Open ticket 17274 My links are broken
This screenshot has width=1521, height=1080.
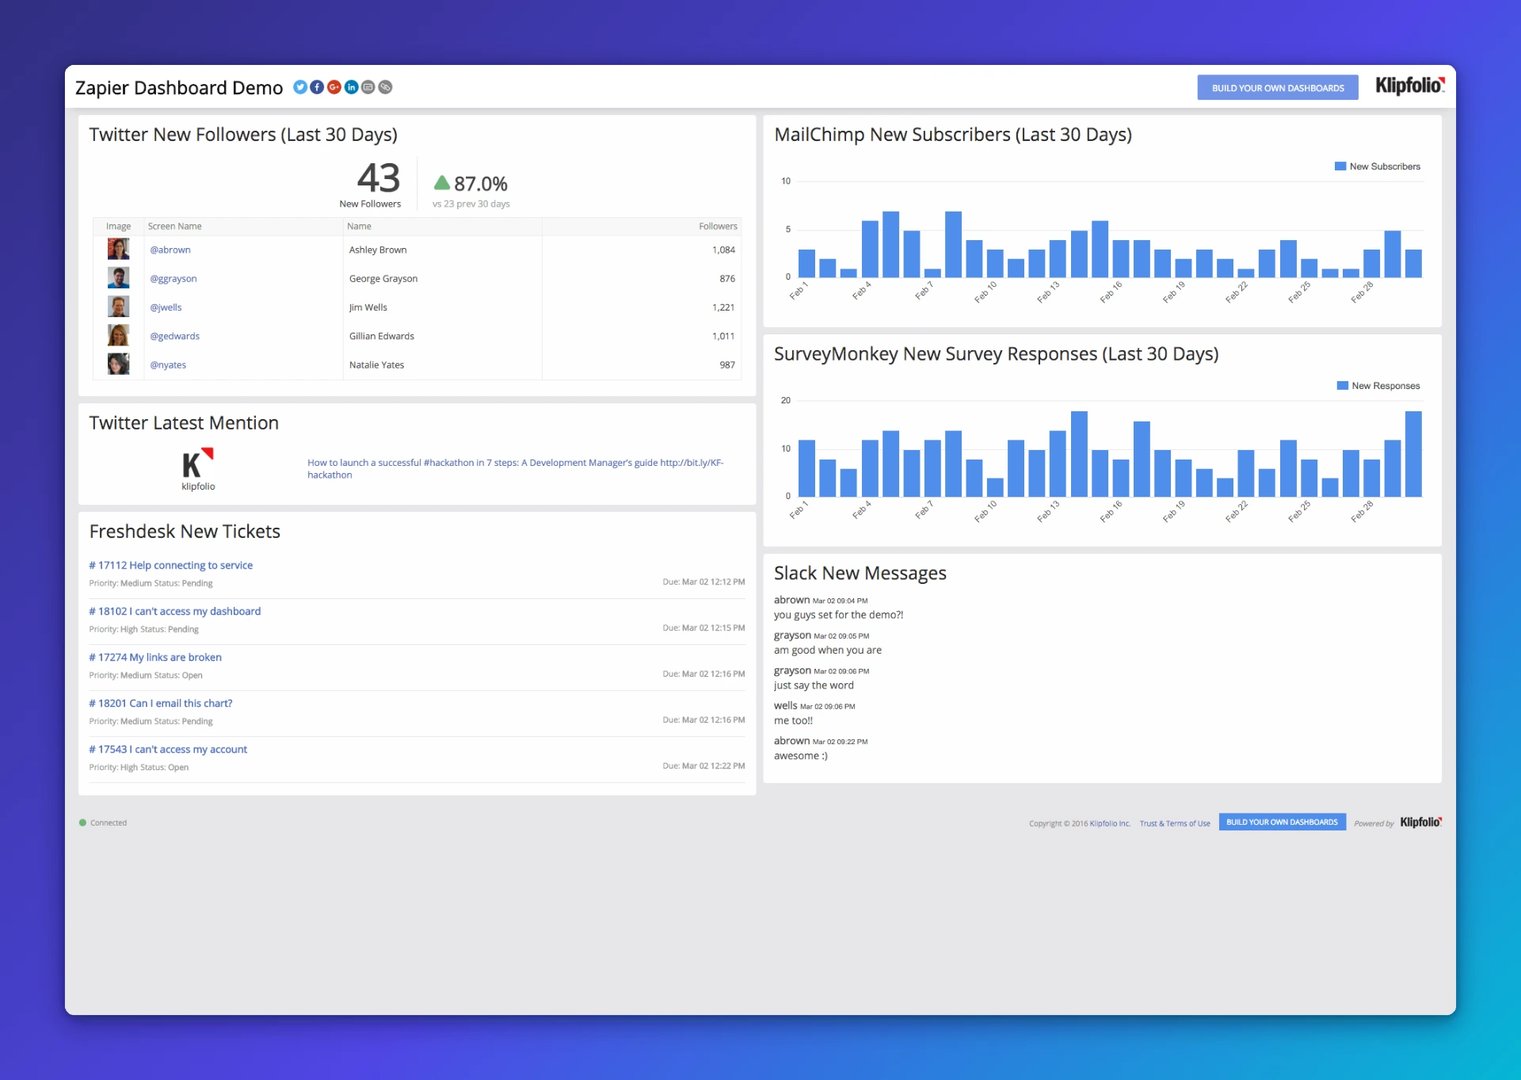pos(155,658)
